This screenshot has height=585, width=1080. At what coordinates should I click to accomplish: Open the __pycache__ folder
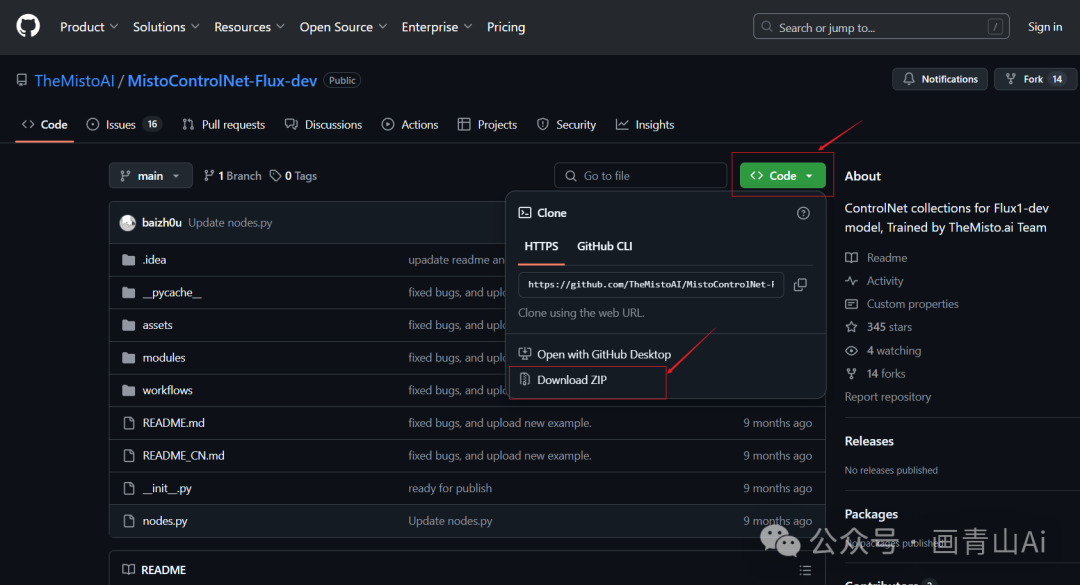[x=172, y=292]
